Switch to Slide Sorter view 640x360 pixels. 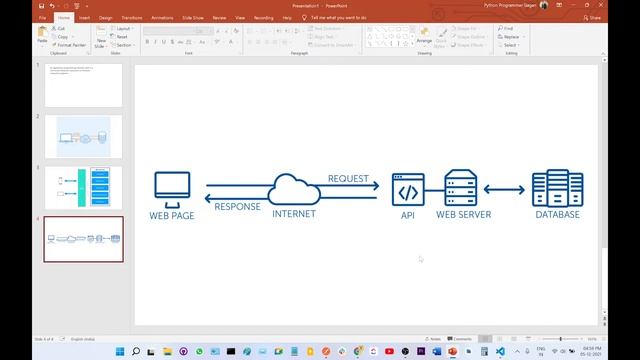(x=500, y=339)
